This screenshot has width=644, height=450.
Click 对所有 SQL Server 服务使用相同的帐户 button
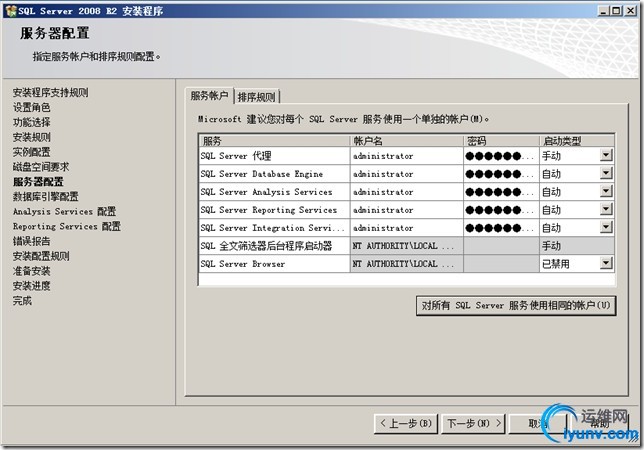[x=516, y=305]
